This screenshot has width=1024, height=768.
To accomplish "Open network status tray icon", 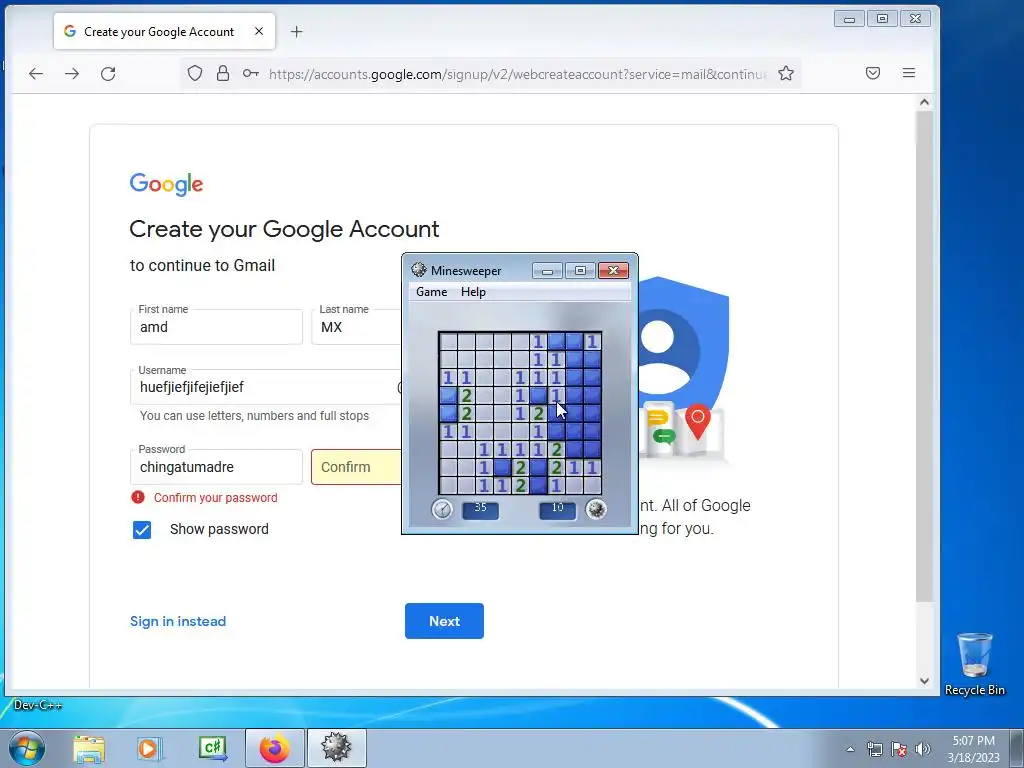I will pos(874,749).
